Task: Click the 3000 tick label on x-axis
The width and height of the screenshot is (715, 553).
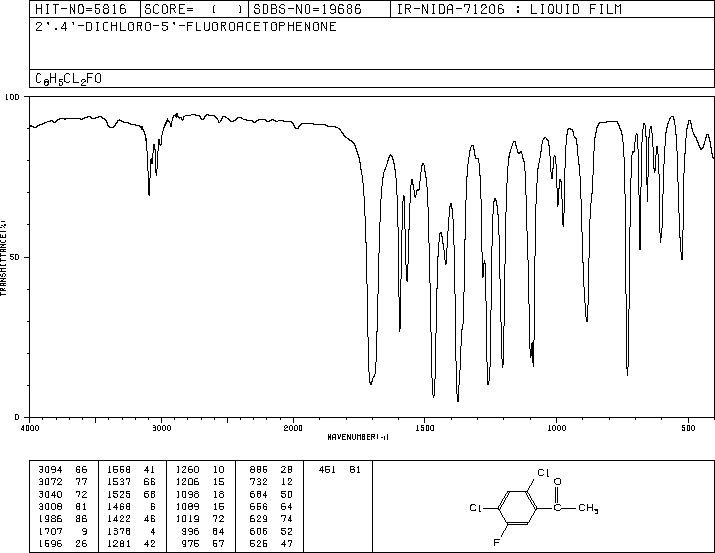Action: 161,428
